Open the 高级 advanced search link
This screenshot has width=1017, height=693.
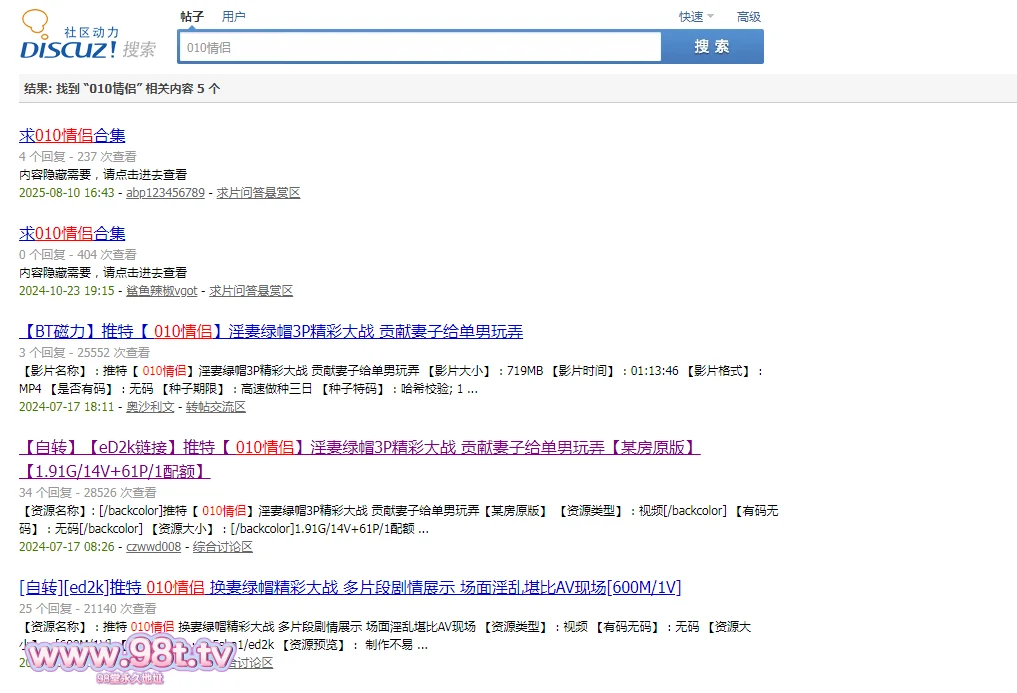click(748, 16)
